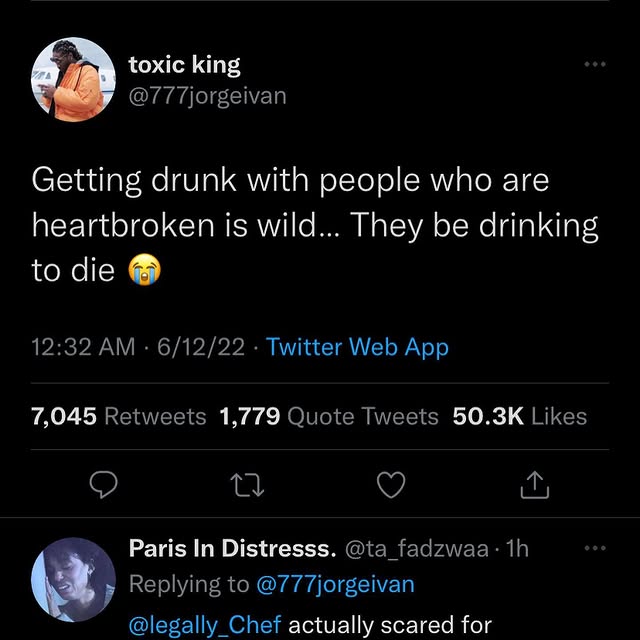This screenshot has width=640, height=640.
Task: Click the 1h reply timestamp
Action: tap(517, 548)
